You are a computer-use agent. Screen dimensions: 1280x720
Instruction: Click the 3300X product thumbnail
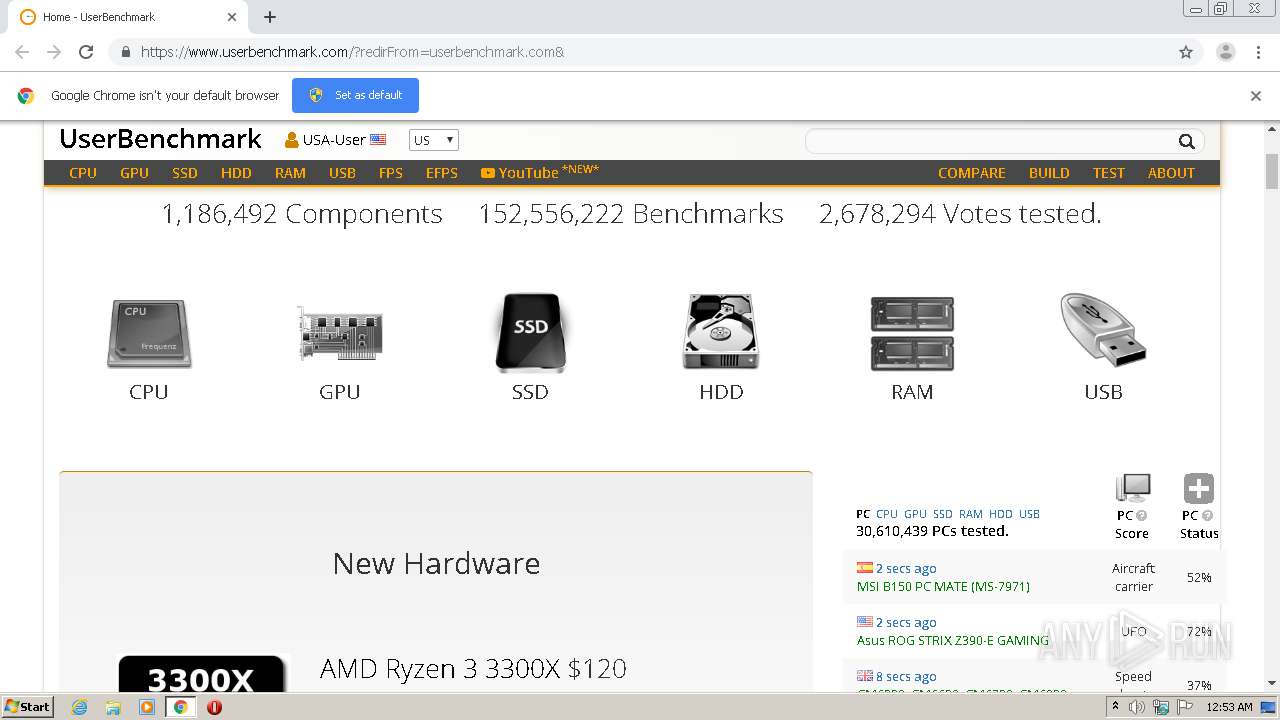203,674
